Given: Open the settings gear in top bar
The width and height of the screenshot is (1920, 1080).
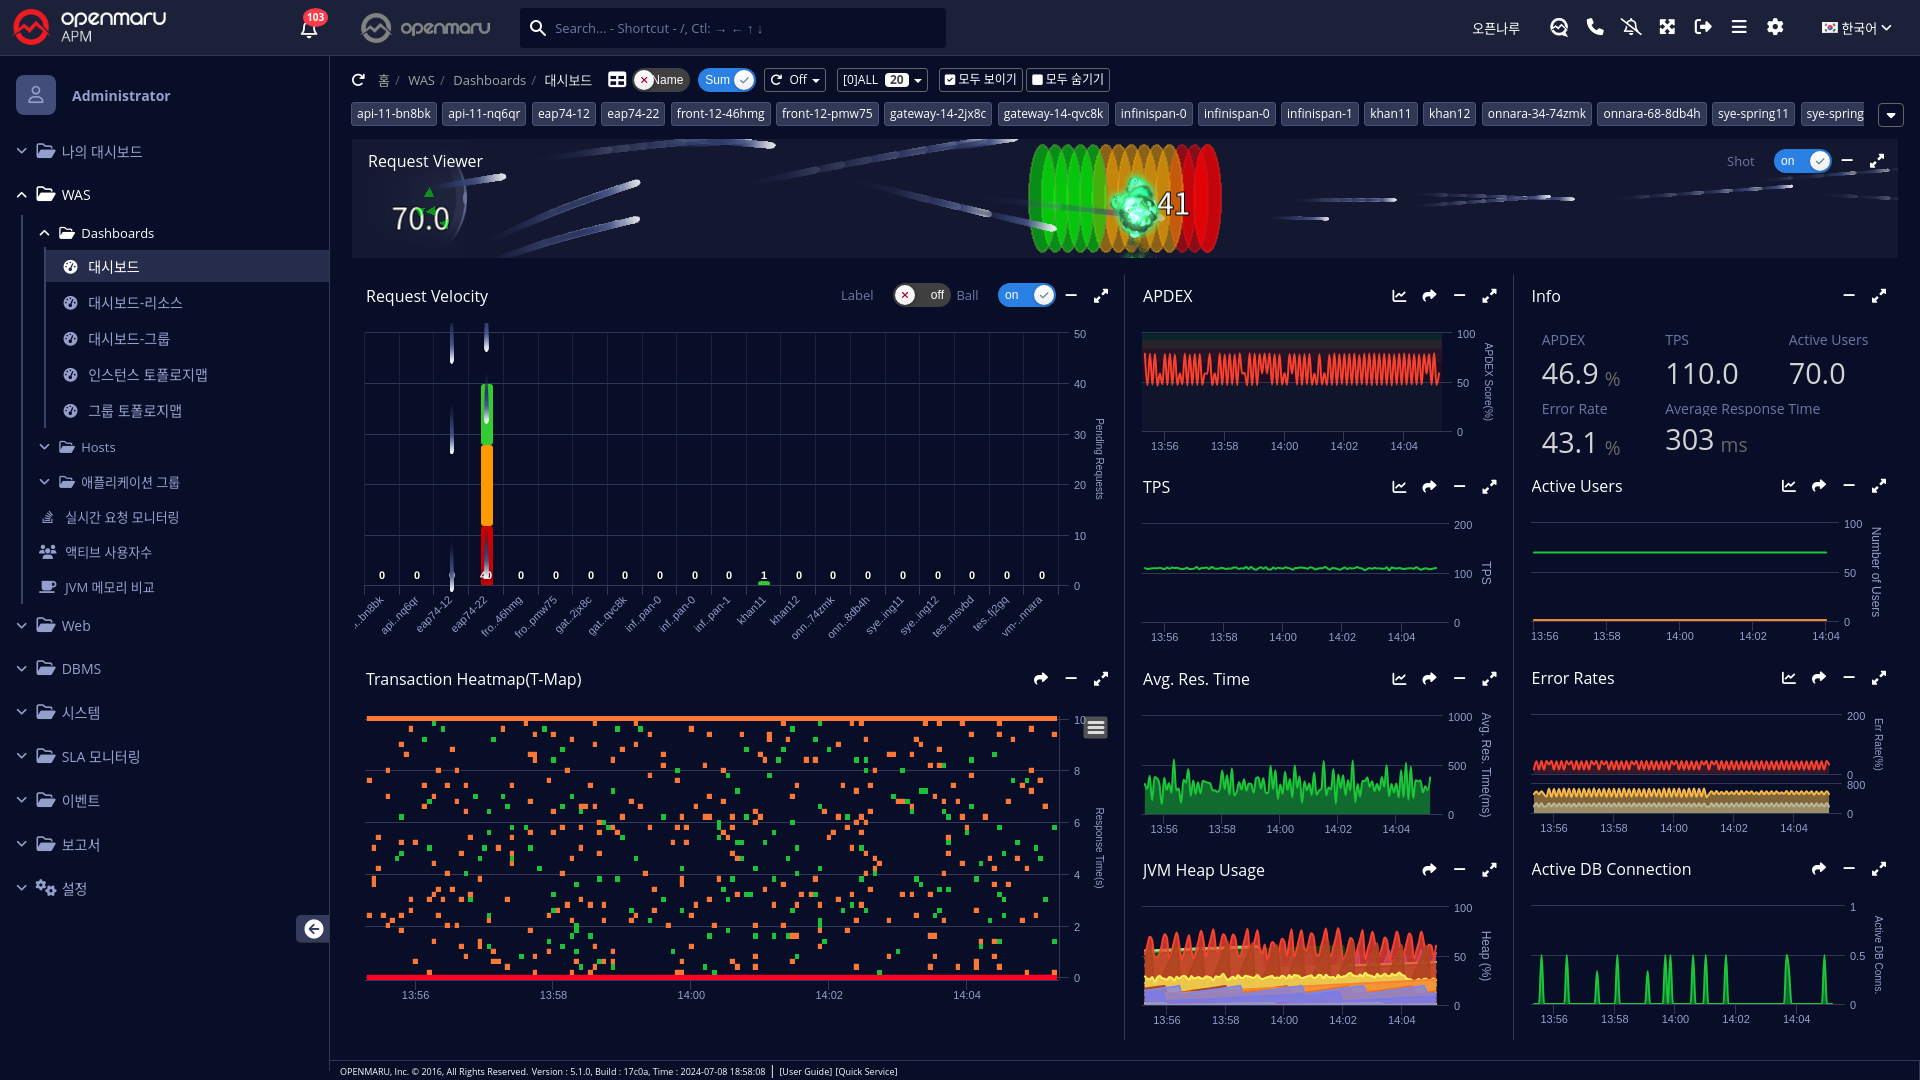Looking at the screenshot, I should coord(1775,28).
